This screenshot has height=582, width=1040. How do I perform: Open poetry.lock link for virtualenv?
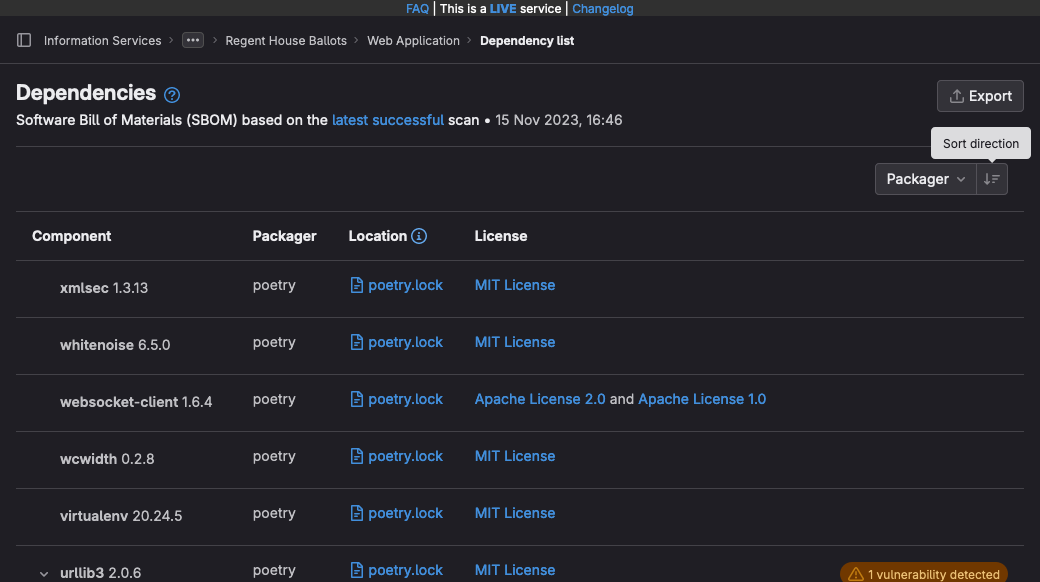point(405,513)
